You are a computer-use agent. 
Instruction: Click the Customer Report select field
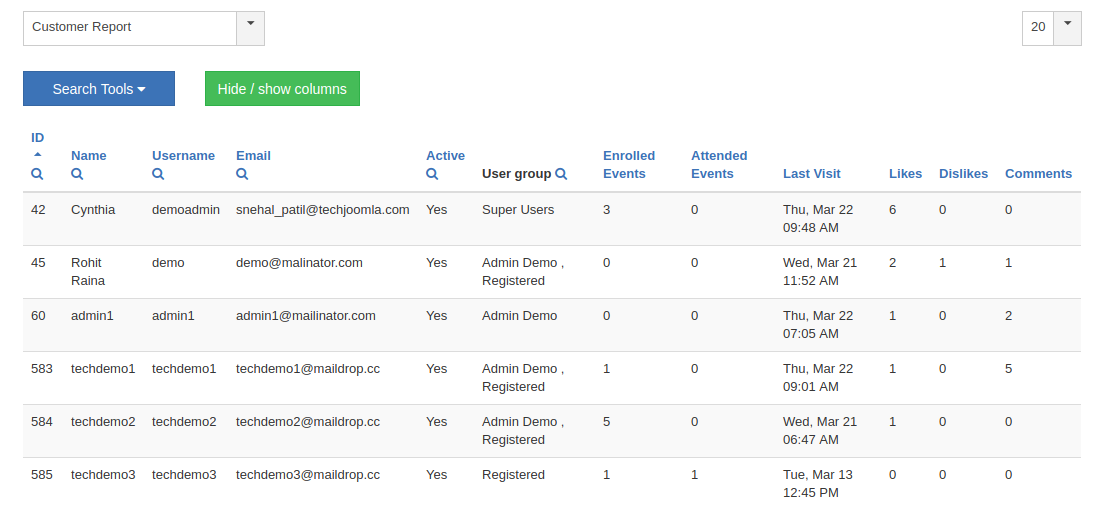pos(130,28)
